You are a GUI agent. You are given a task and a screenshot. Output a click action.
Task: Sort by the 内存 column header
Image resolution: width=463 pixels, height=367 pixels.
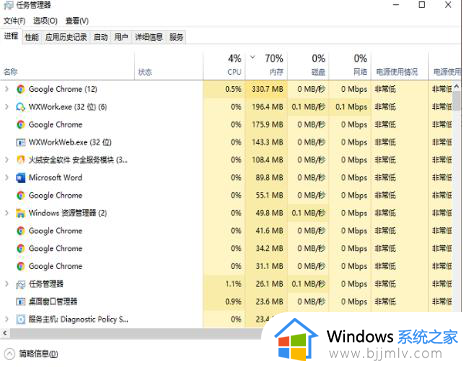pyautogui.click(x=266, y=66)
